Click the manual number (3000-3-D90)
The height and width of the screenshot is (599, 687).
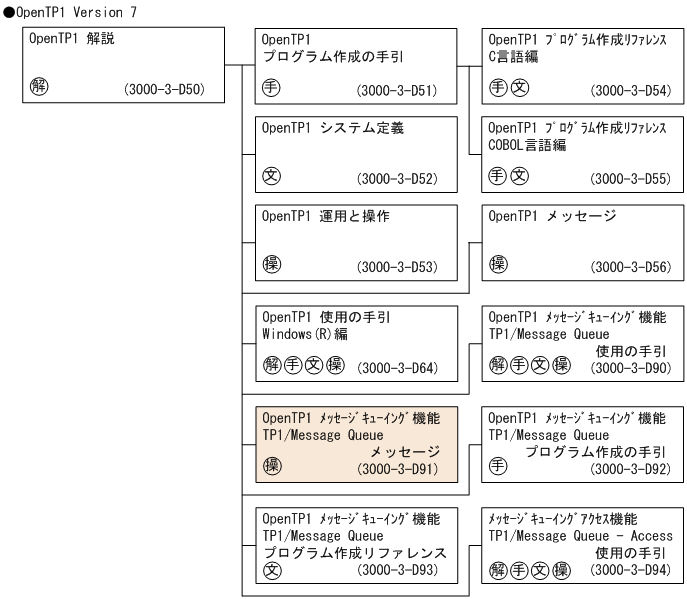coord(631,368)
